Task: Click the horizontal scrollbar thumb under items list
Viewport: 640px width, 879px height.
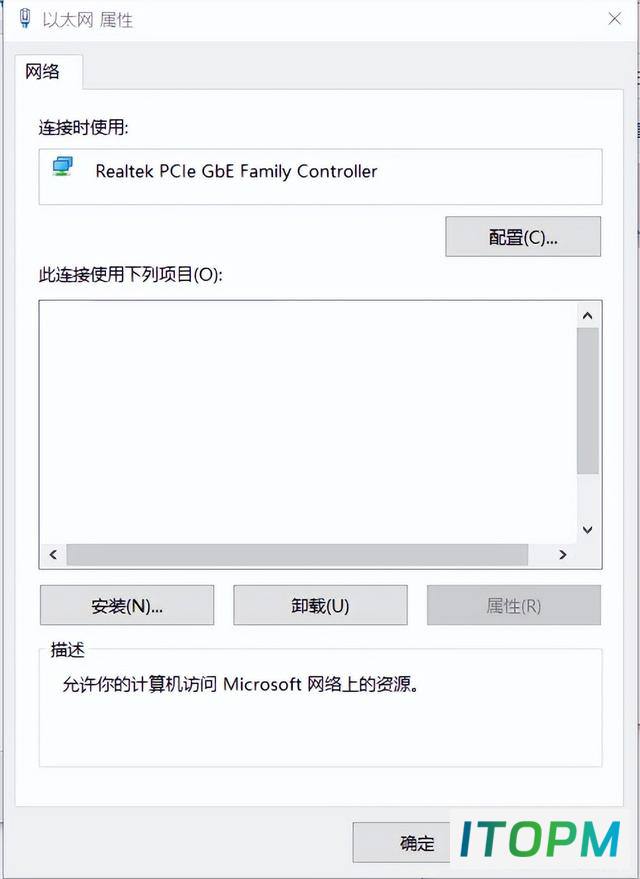Action: pyautogui.click(x=297, y=554)
